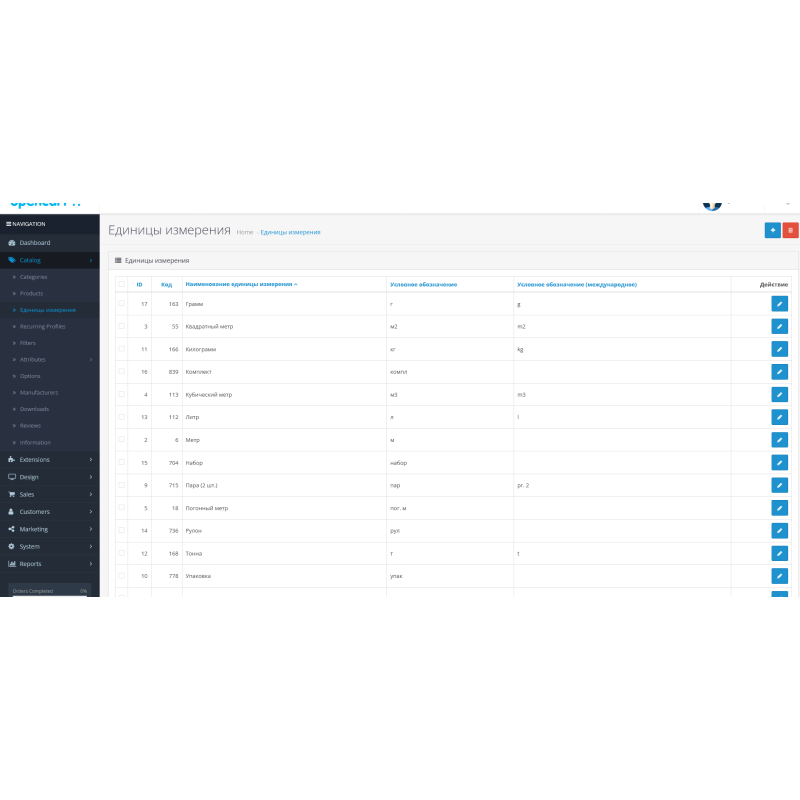Sort by the Наименование единицы измерения column
The height and width of the screenshot is (800, 800).
pos(243,283)
